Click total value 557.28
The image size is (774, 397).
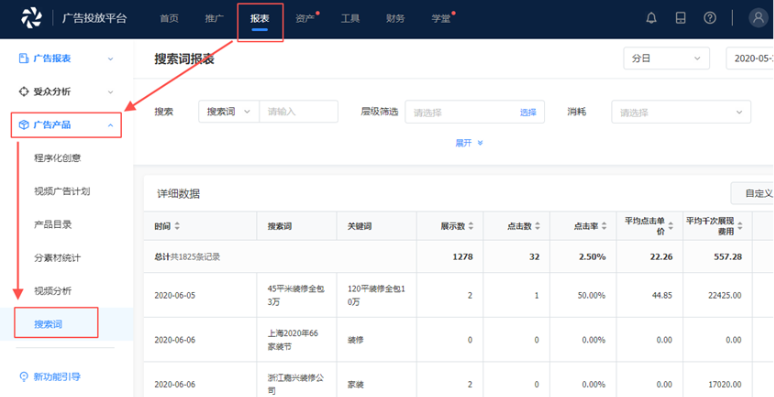click(x=727, y=257)
